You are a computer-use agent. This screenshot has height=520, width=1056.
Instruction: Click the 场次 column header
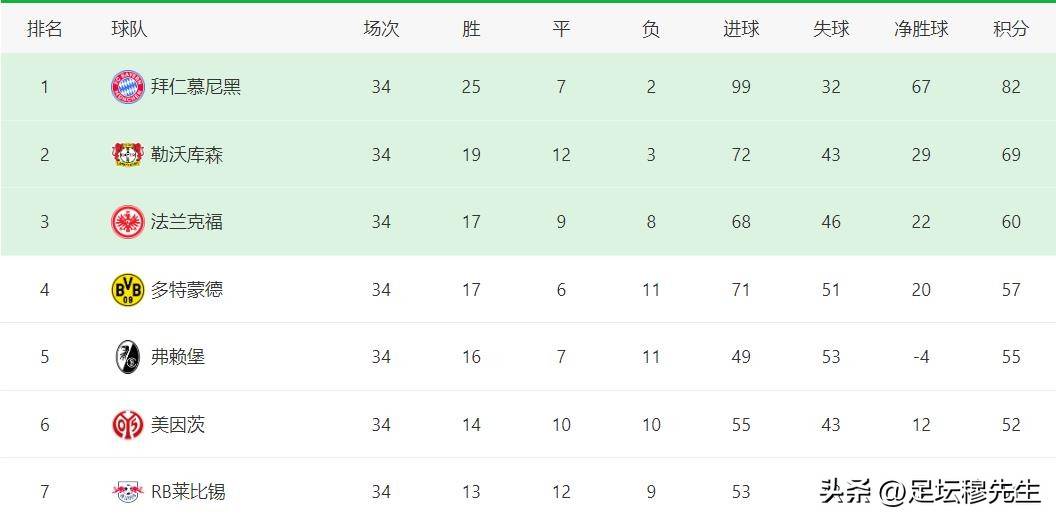(381, 29)
